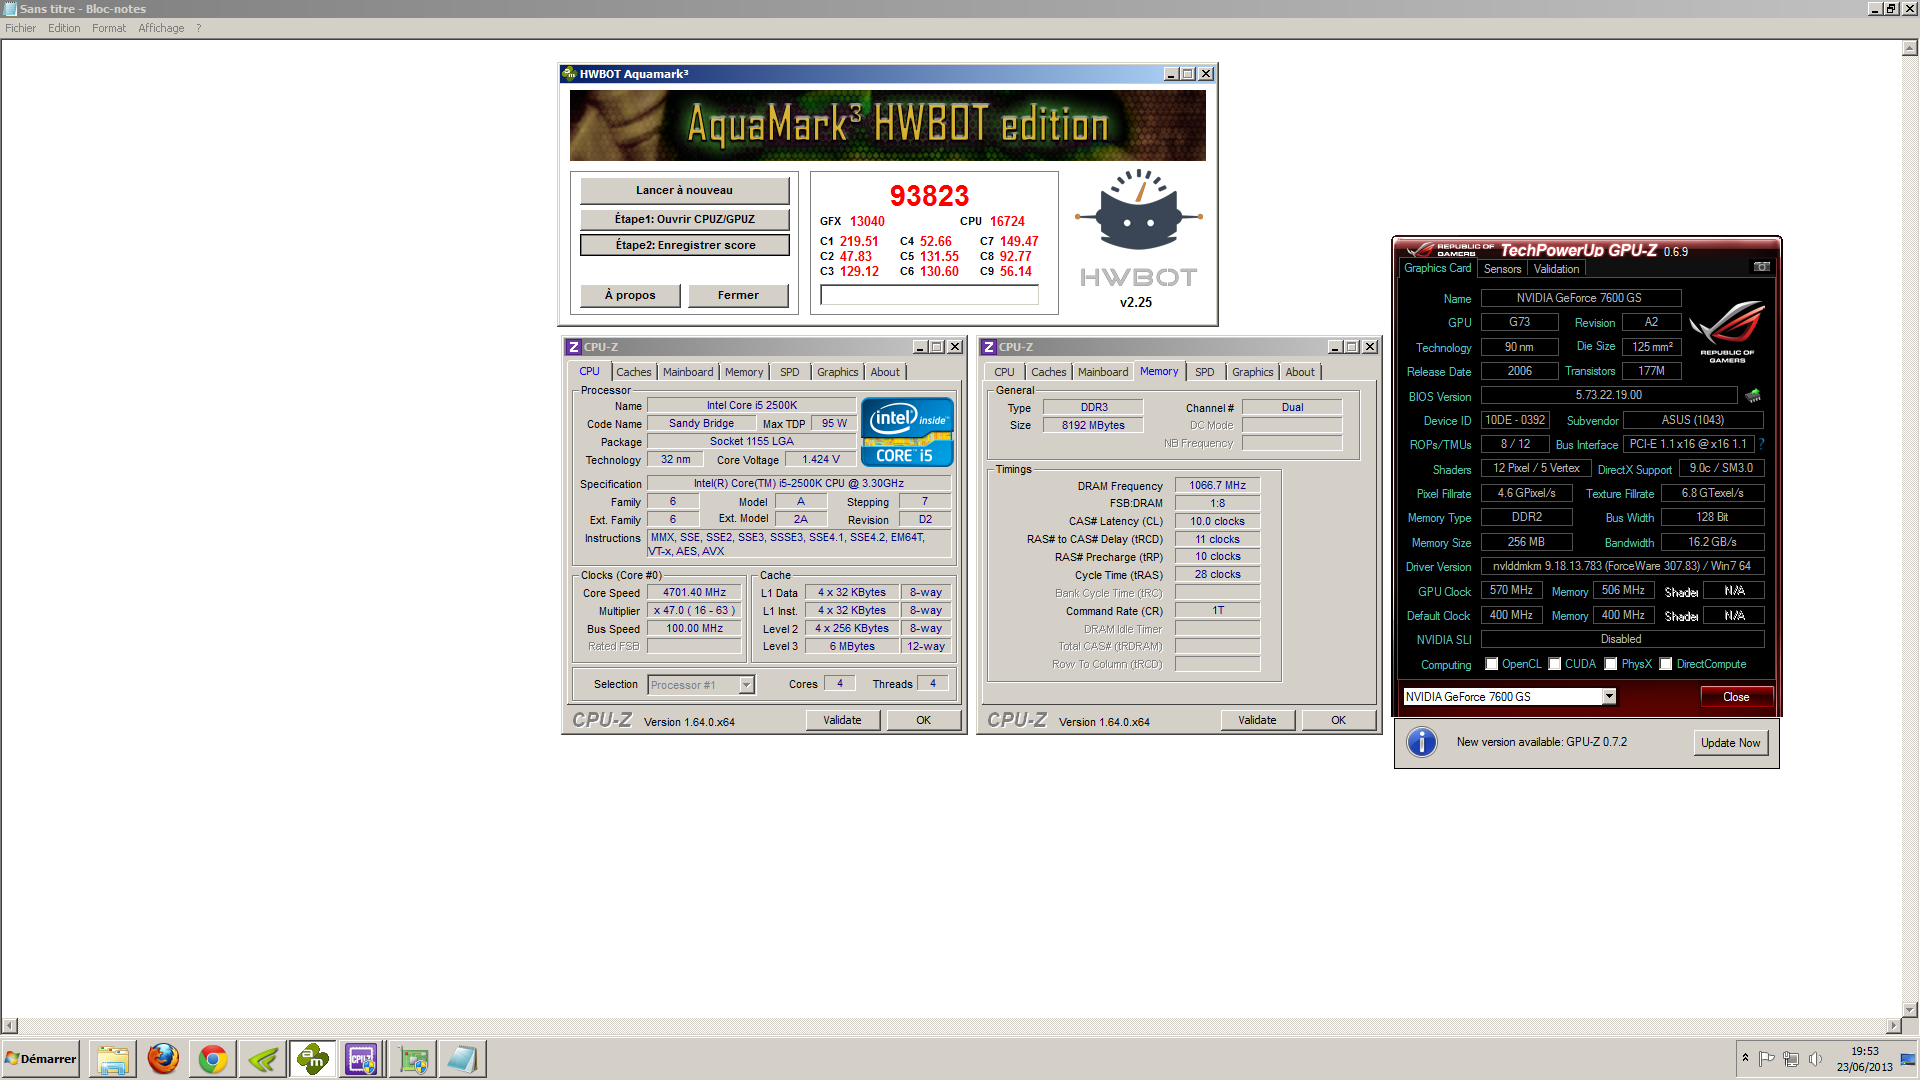This screenshot has height=1080, width=1920.
Task: Enable the CUDA checkbox in GPU-Z
Action: click(1555, 664)
